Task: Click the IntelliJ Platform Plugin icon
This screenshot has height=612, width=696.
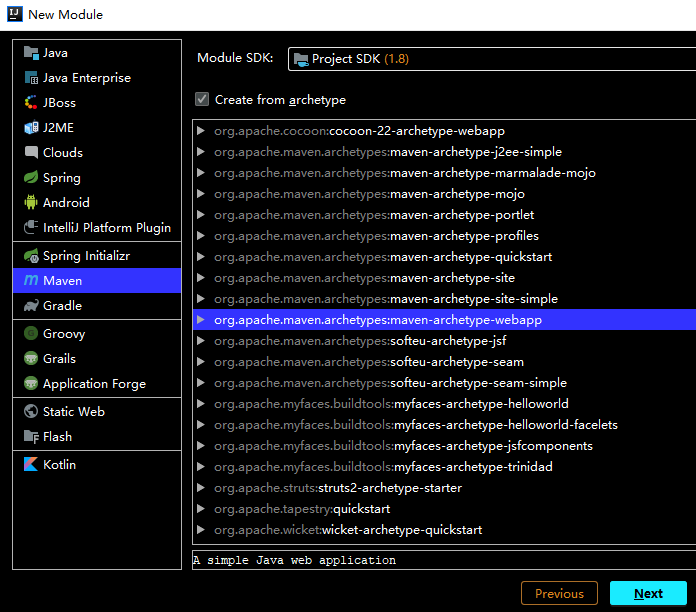Action: tap(31, 227)
